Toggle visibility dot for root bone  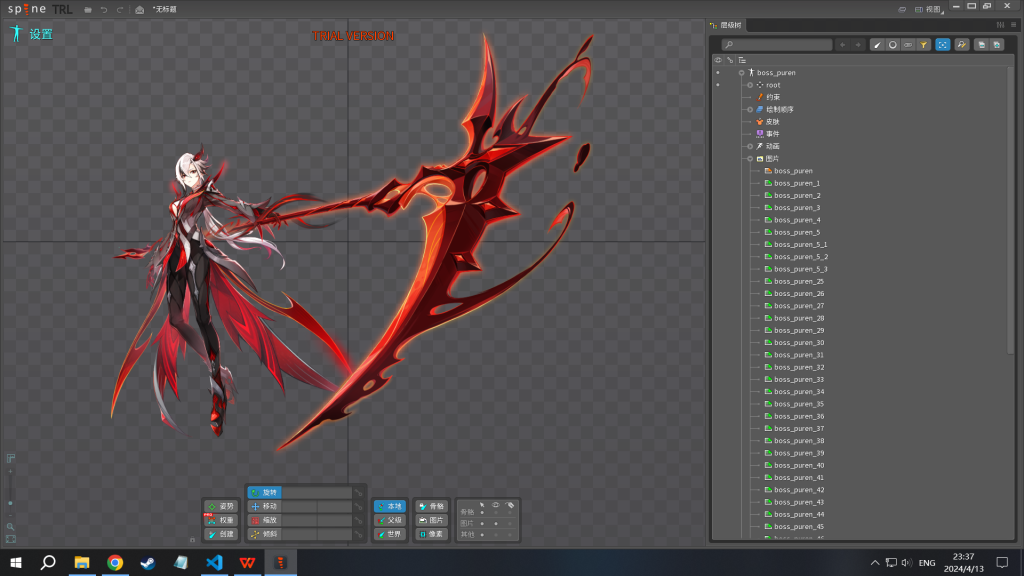[718, 85]
